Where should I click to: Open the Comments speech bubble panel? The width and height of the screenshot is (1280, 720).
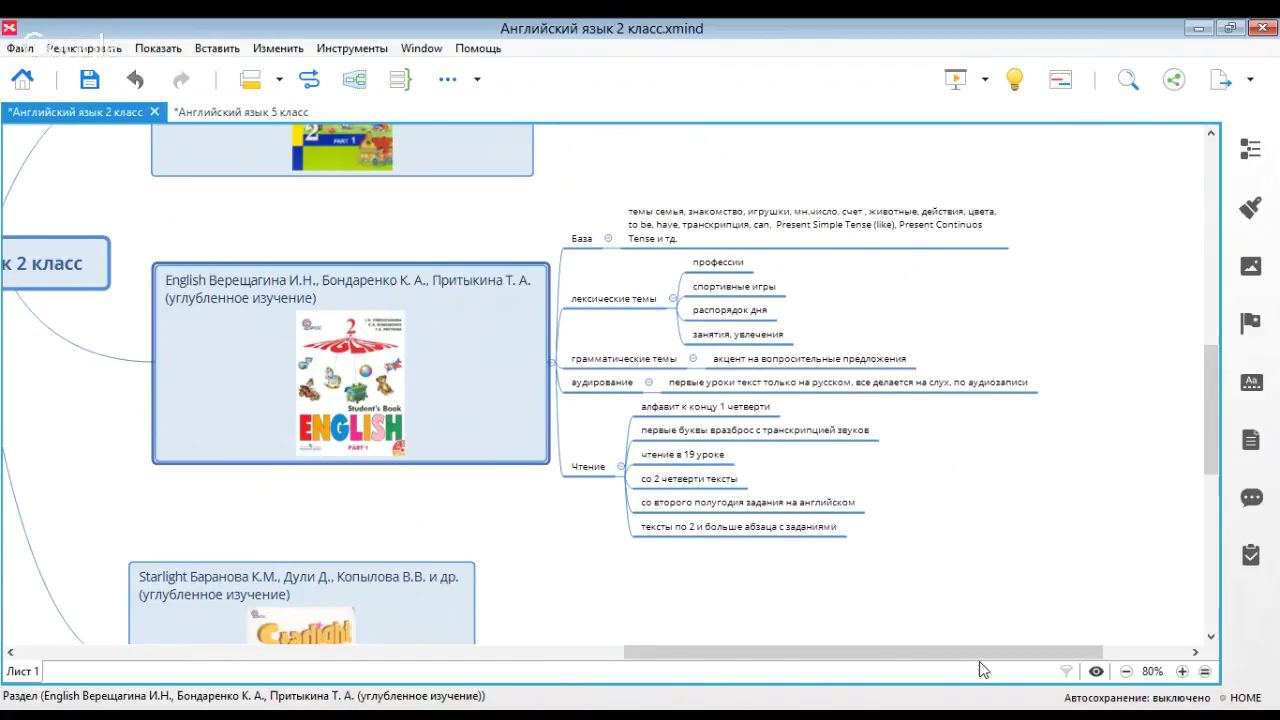(1250, 497)
